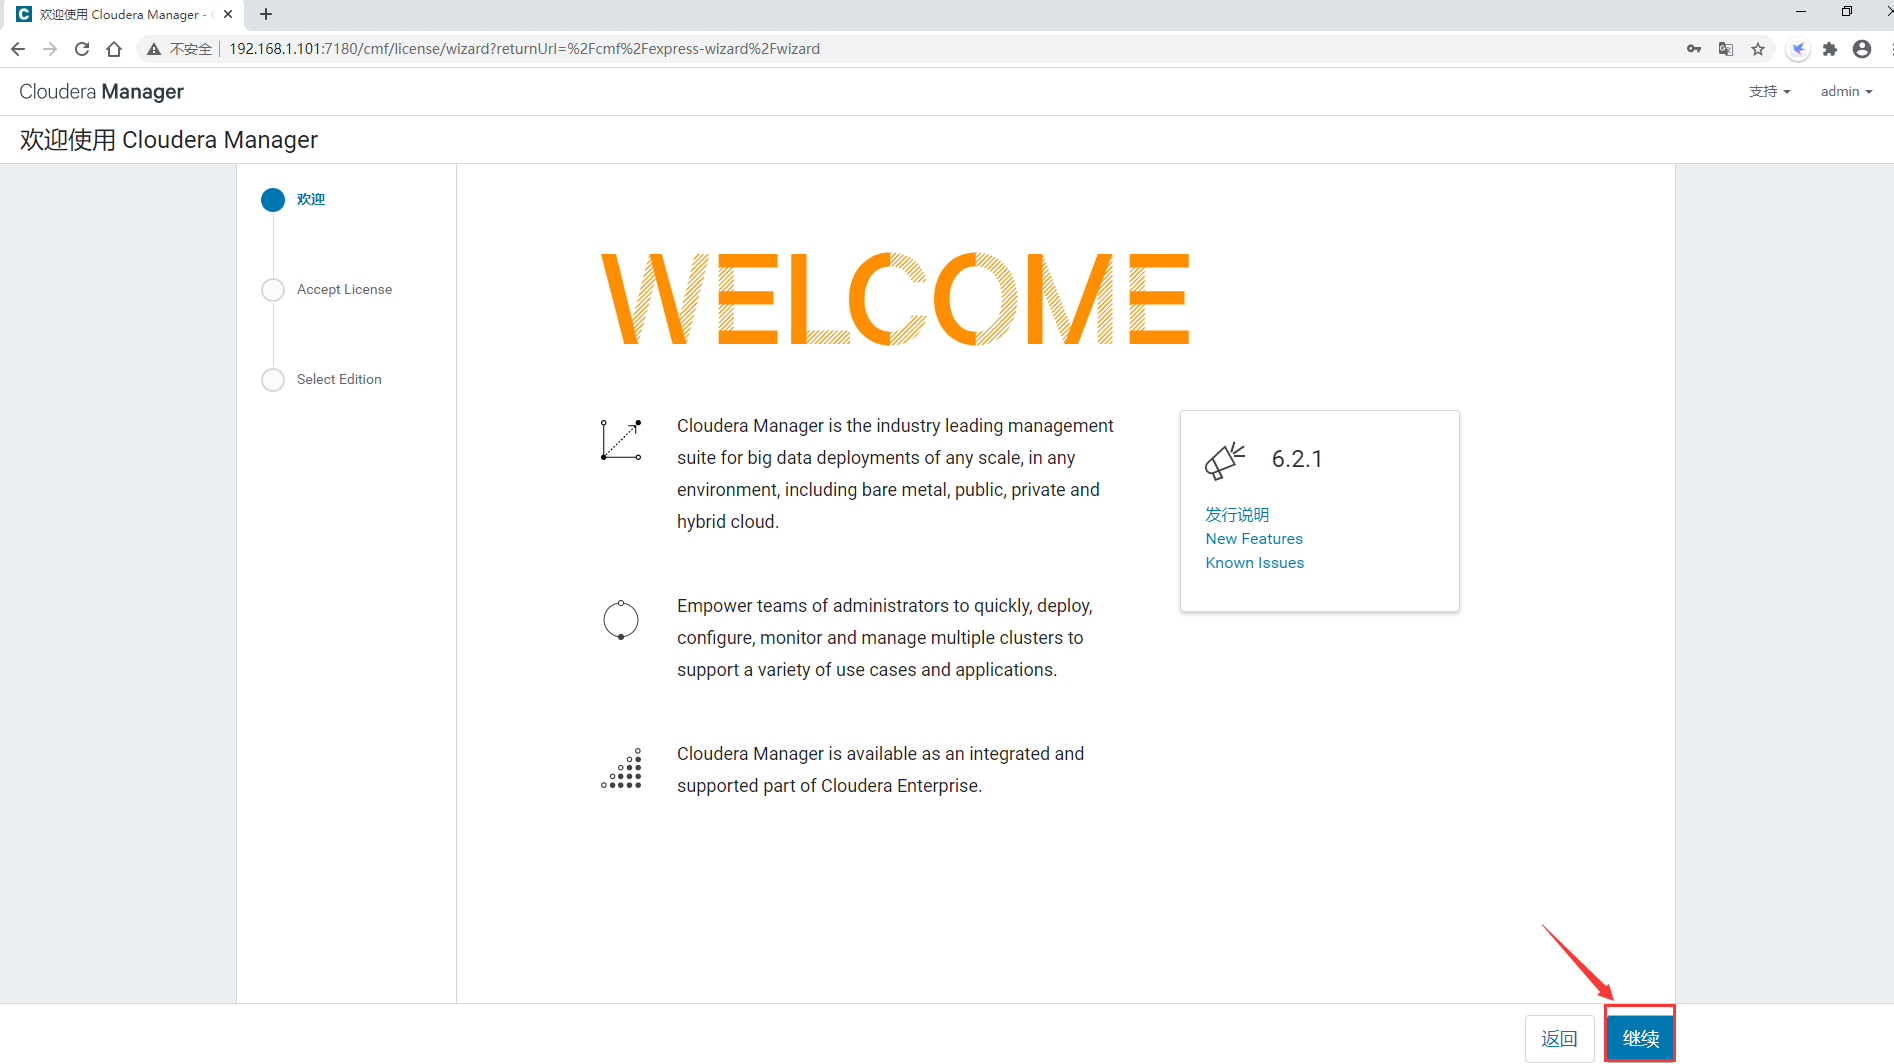Viewport: 1894px width, 1064px height.
Task: Click the Cloudera Manager logo text
Action: coord(101,91)
